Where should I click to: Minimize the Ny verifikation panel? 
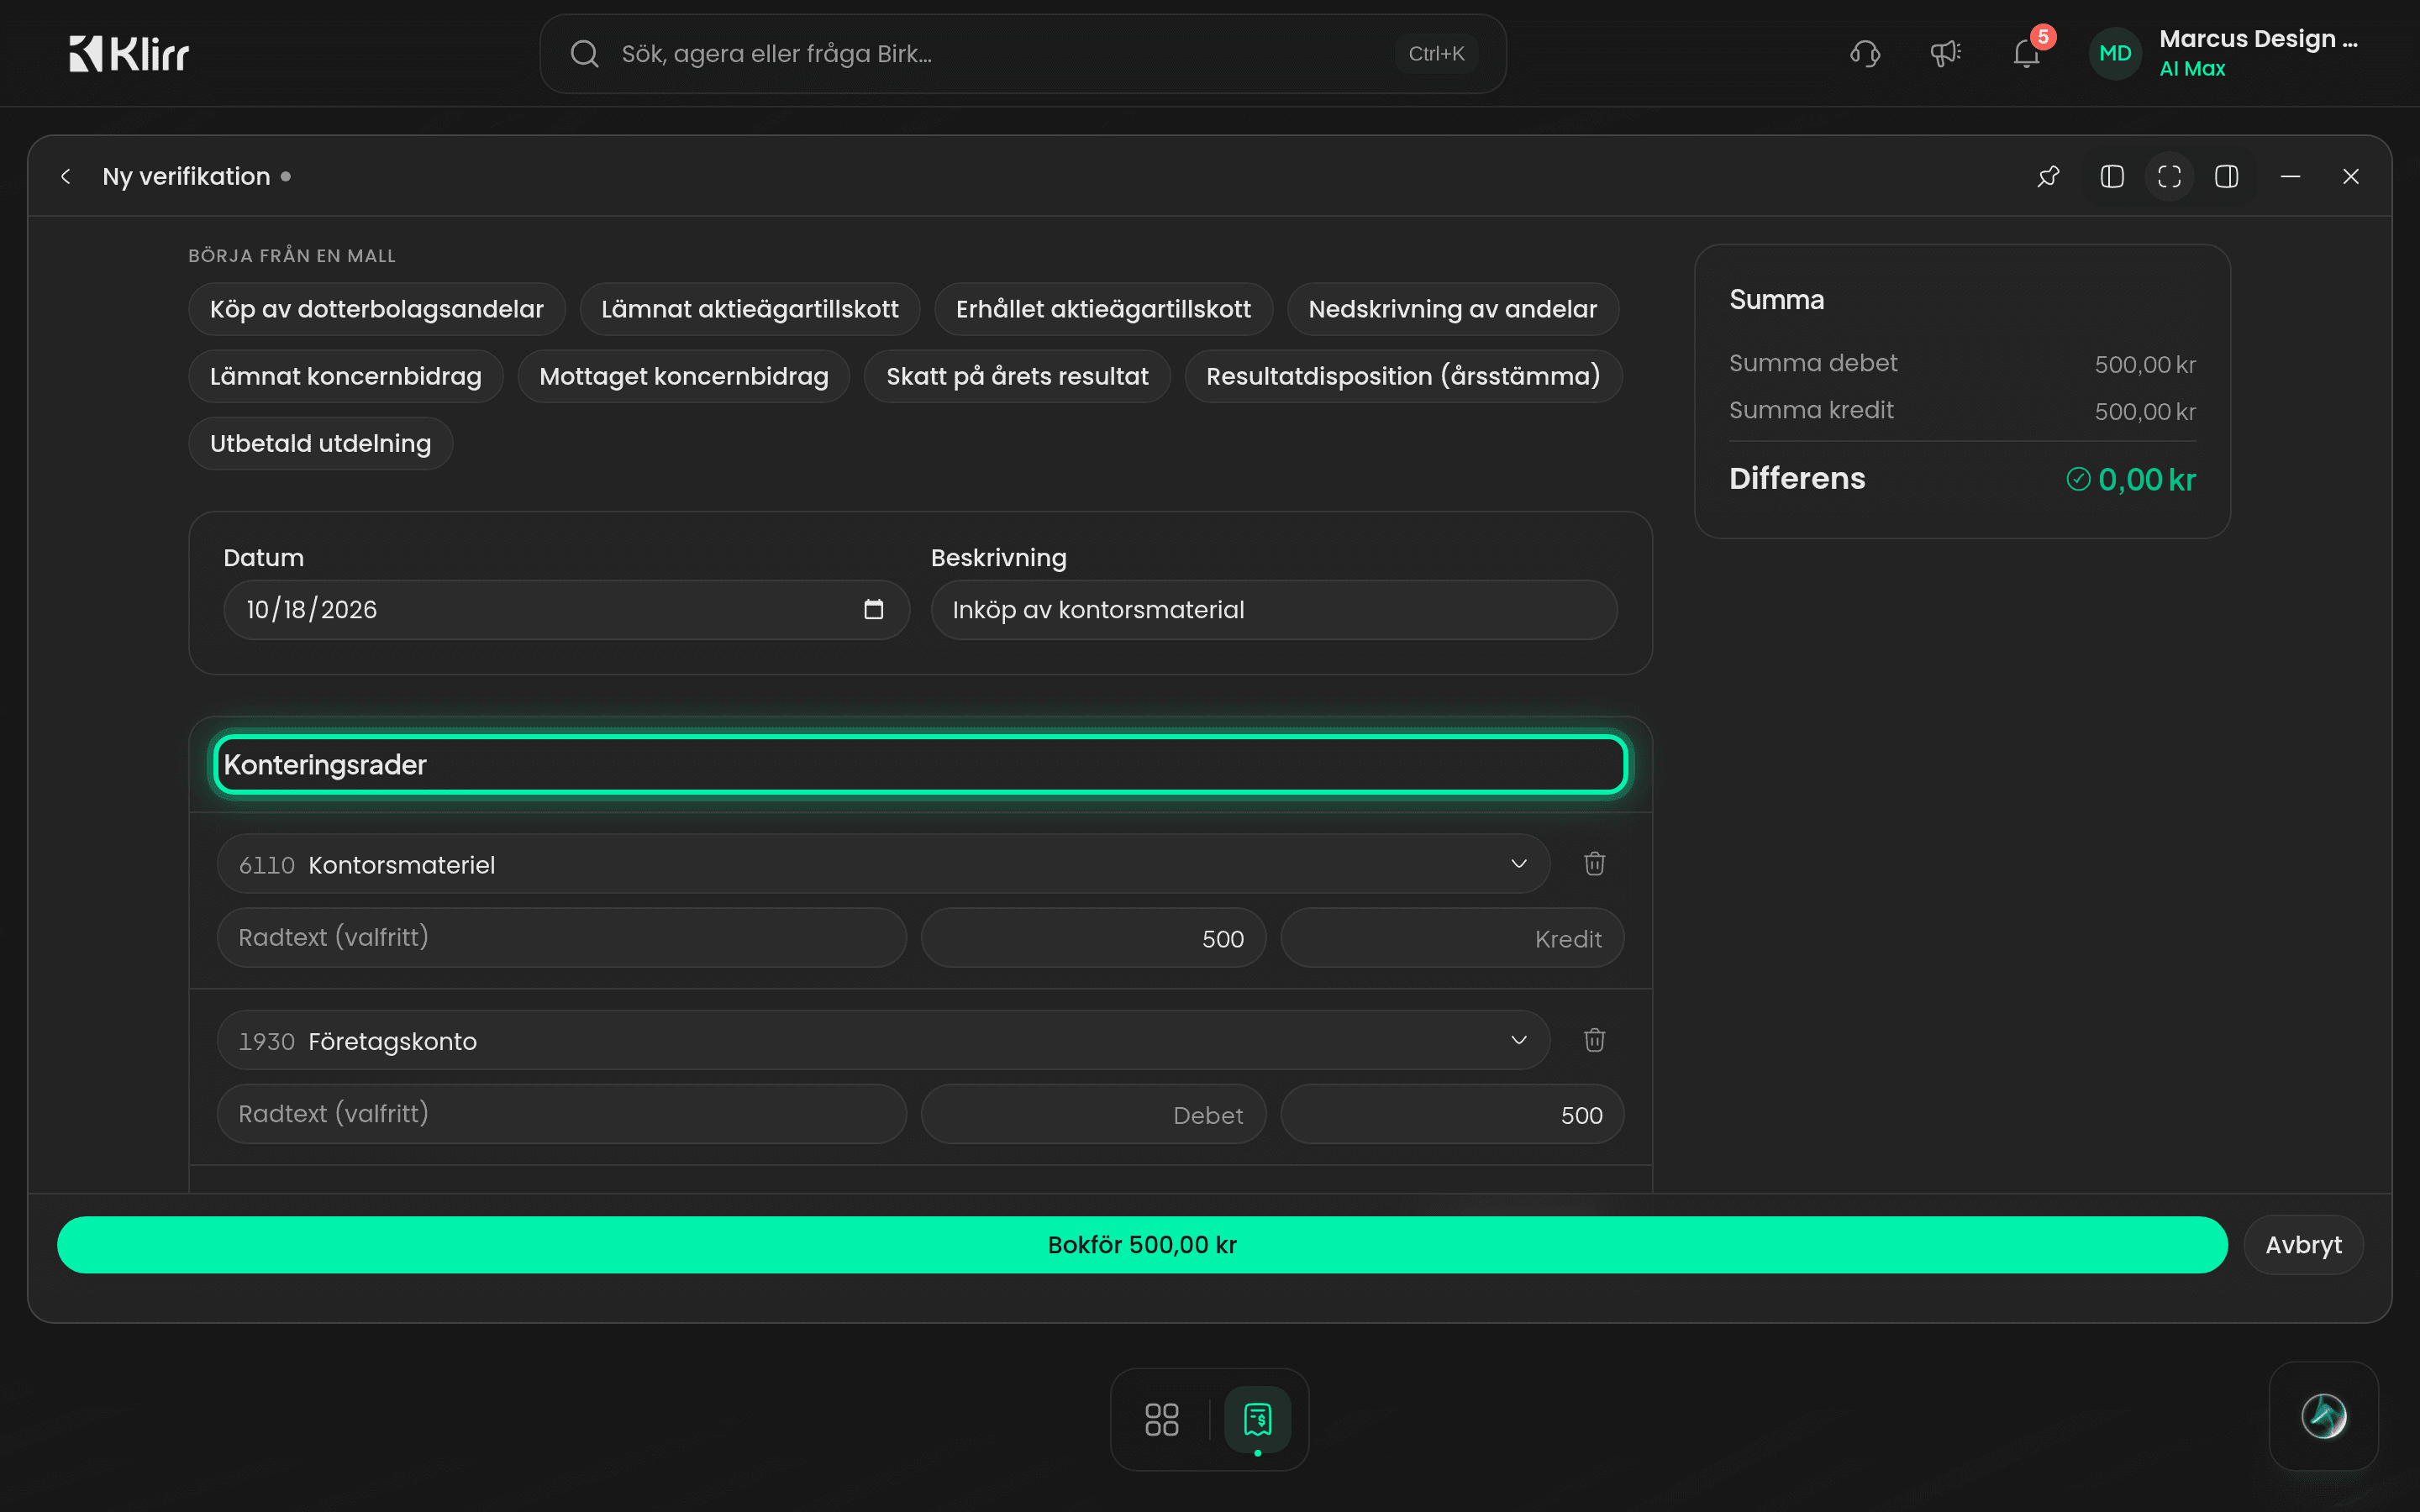click(x=2290, y=177)
